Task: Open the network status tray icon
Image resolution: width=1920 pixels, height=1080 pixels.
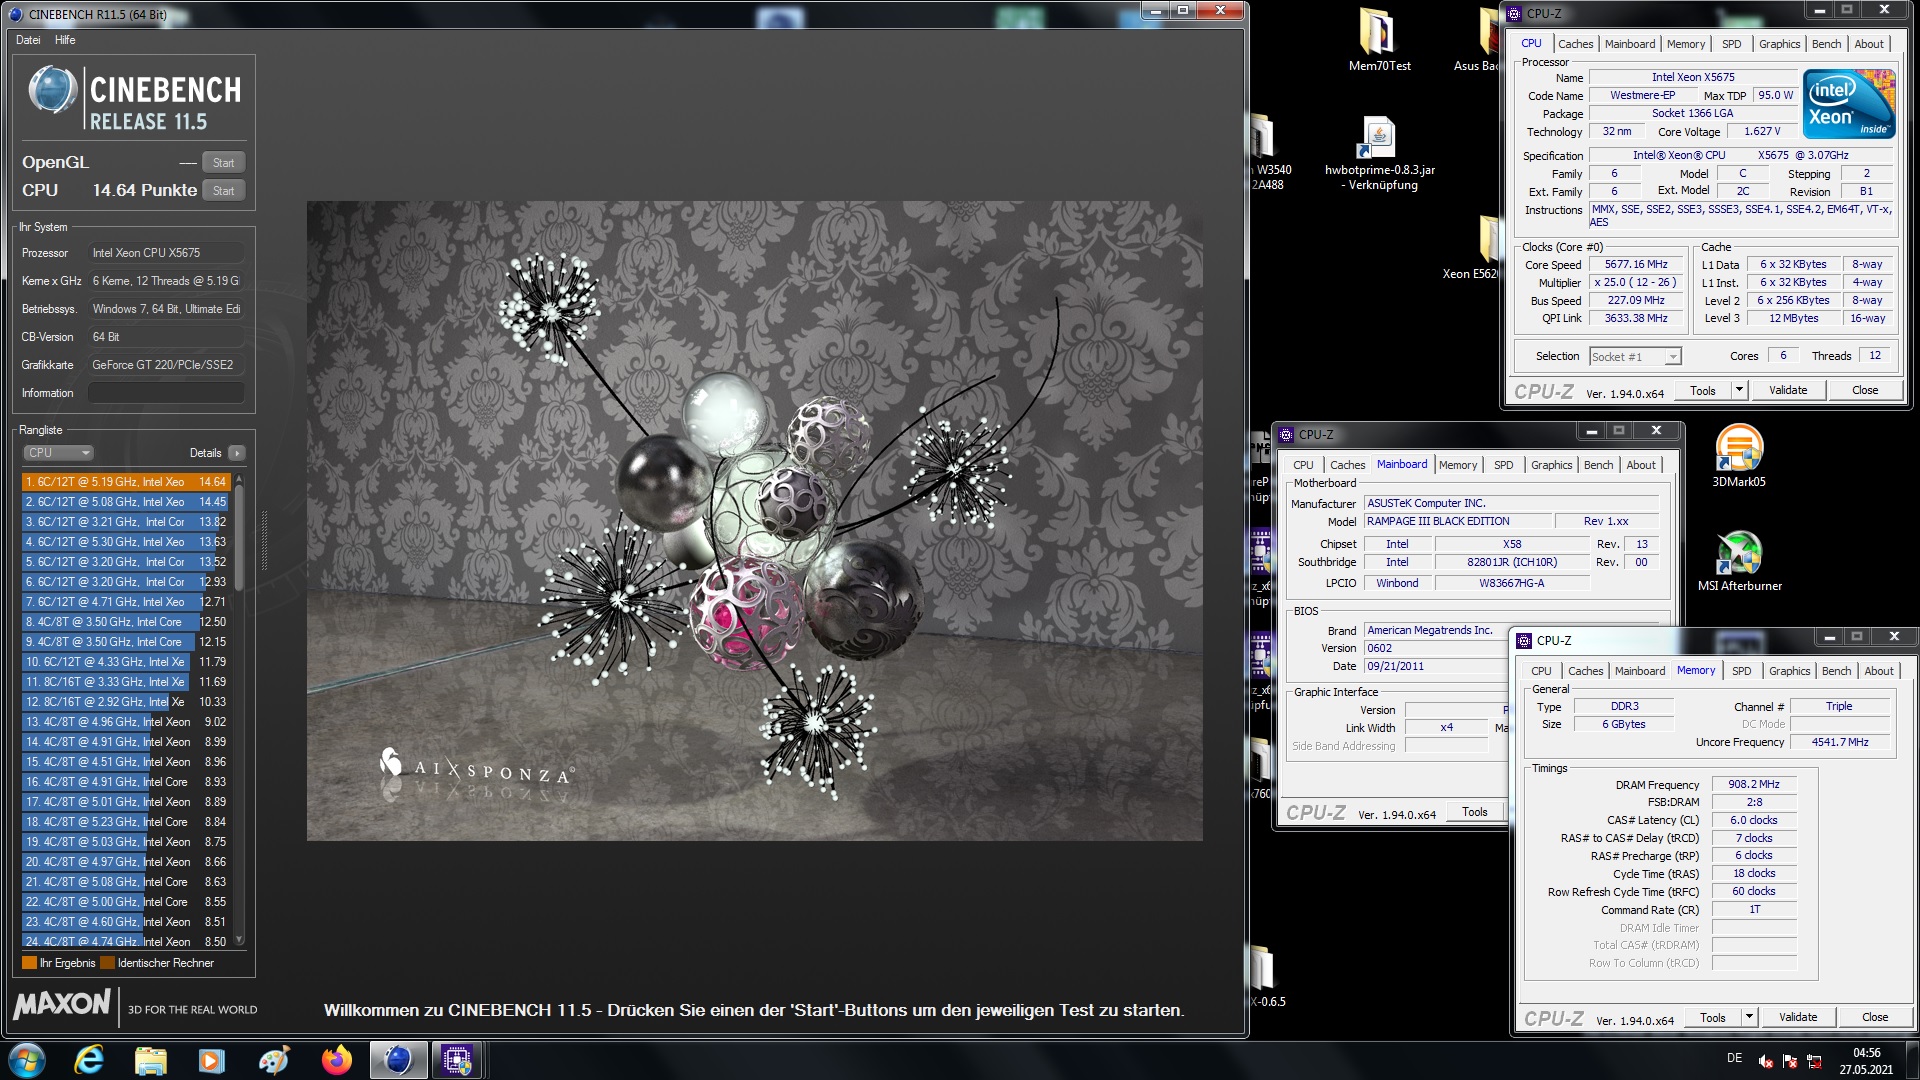Action: pos(1814,1061)
